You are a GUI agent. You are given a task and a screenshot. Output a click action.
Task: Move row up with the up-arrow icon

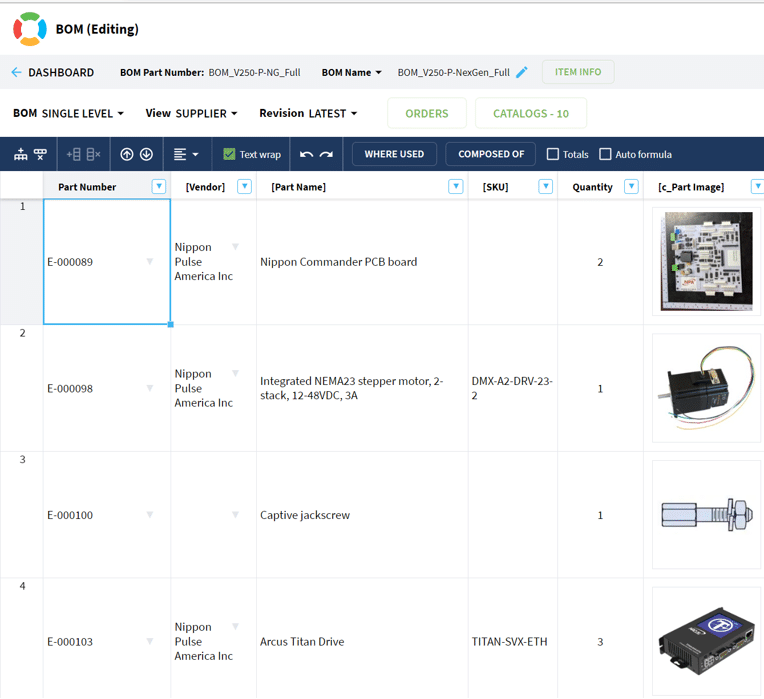[127, 154]
